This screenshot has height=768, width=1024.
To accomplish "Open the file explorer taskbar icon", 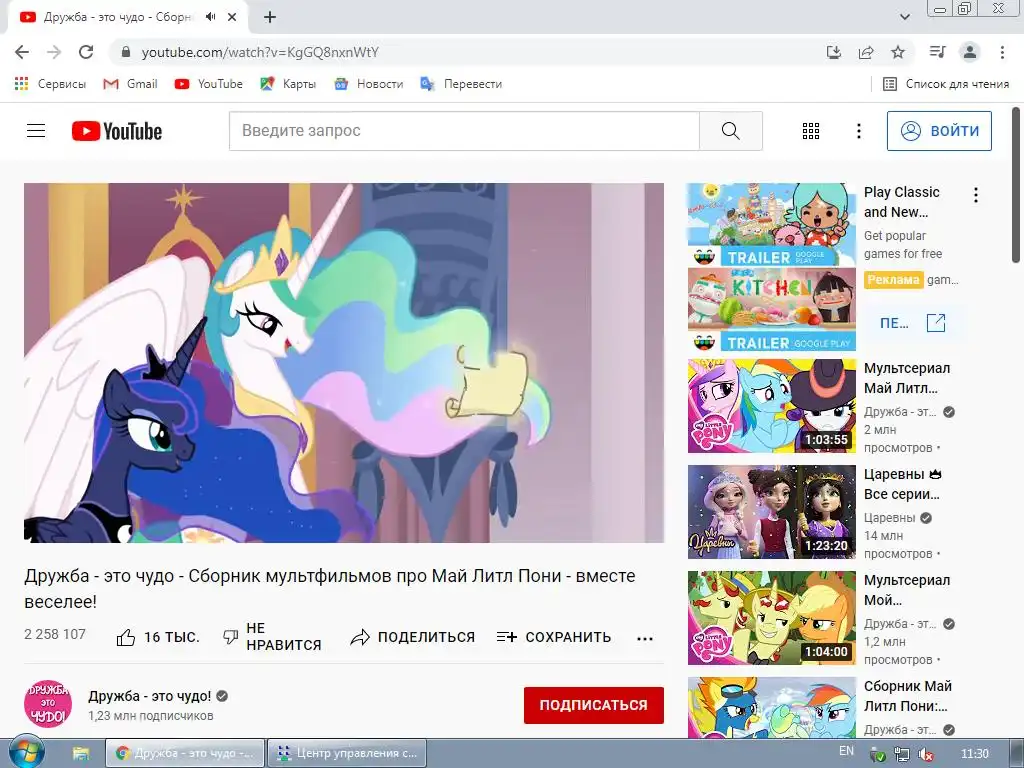I will (81, 753).
